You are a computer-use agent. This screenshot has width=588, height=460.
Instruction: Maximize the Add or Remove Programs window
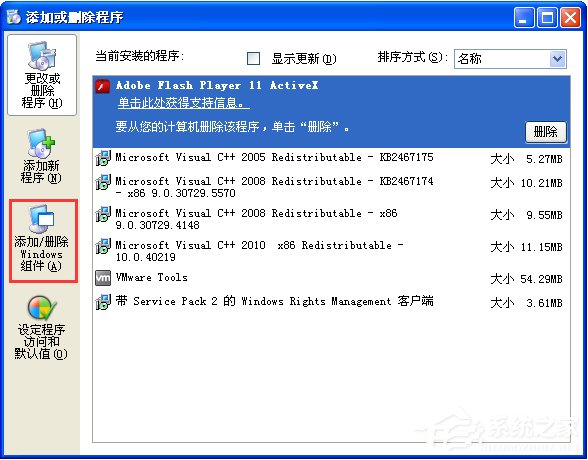(547, 17)
